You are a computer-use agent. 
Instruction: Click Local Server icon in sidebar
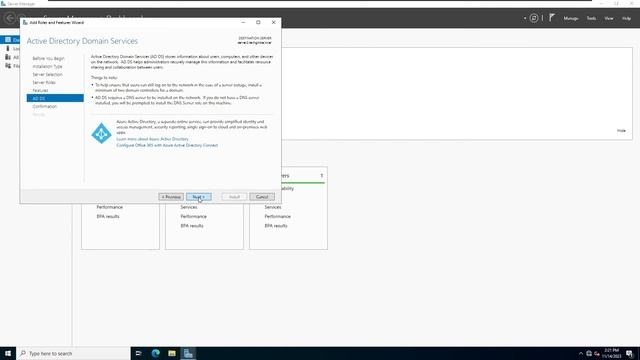pyautogui.click(x=8, y=48)
